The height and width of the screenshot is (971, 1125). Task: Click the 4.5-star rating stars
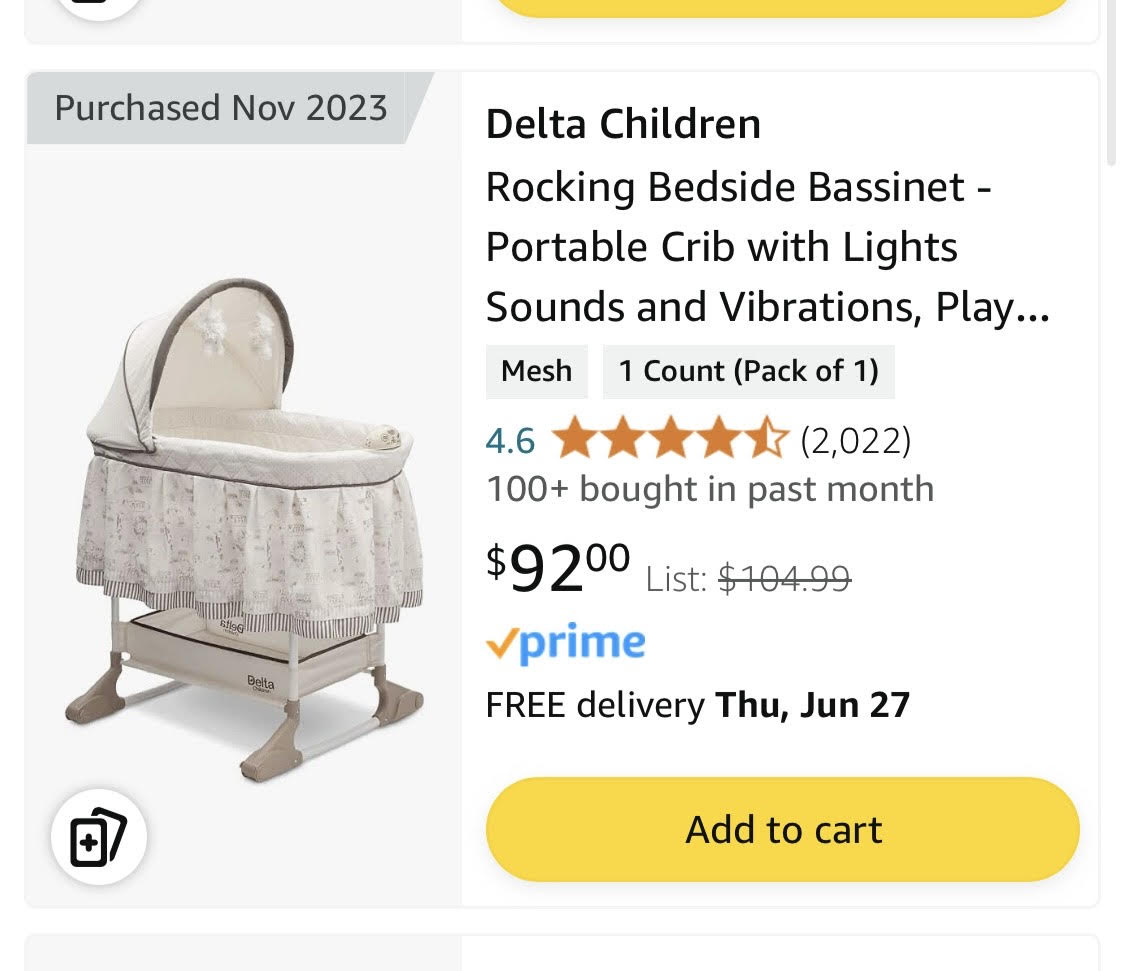669,440
